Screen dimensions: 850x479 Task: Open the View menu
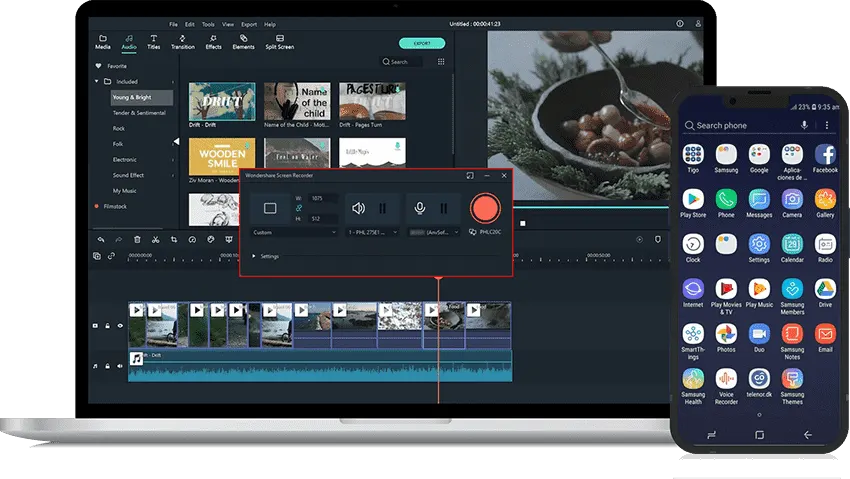[x=228, y=24]
